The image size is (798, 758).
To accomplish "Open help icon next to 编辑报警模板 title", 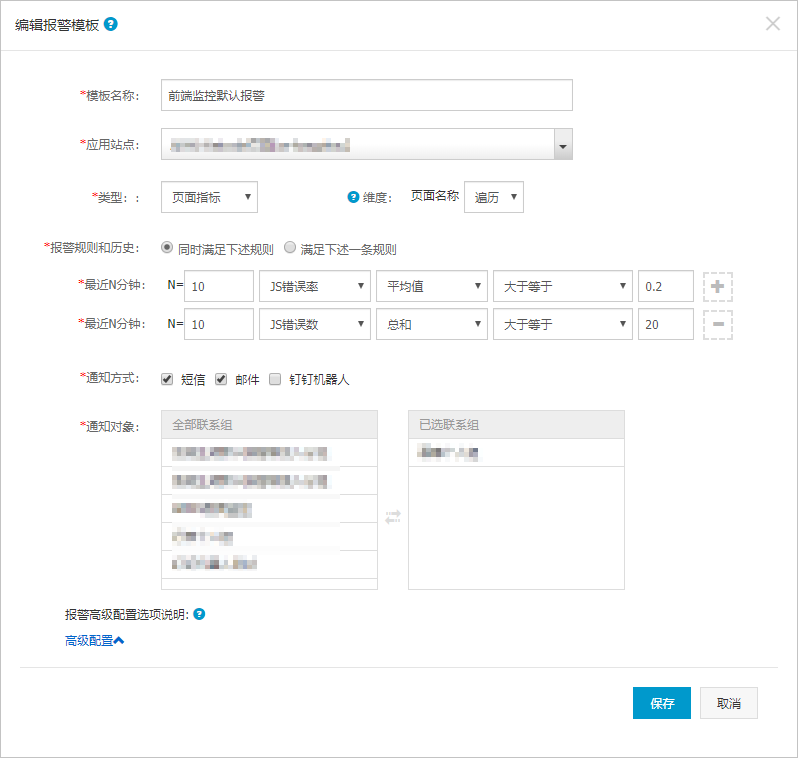I will pos(110,24).
